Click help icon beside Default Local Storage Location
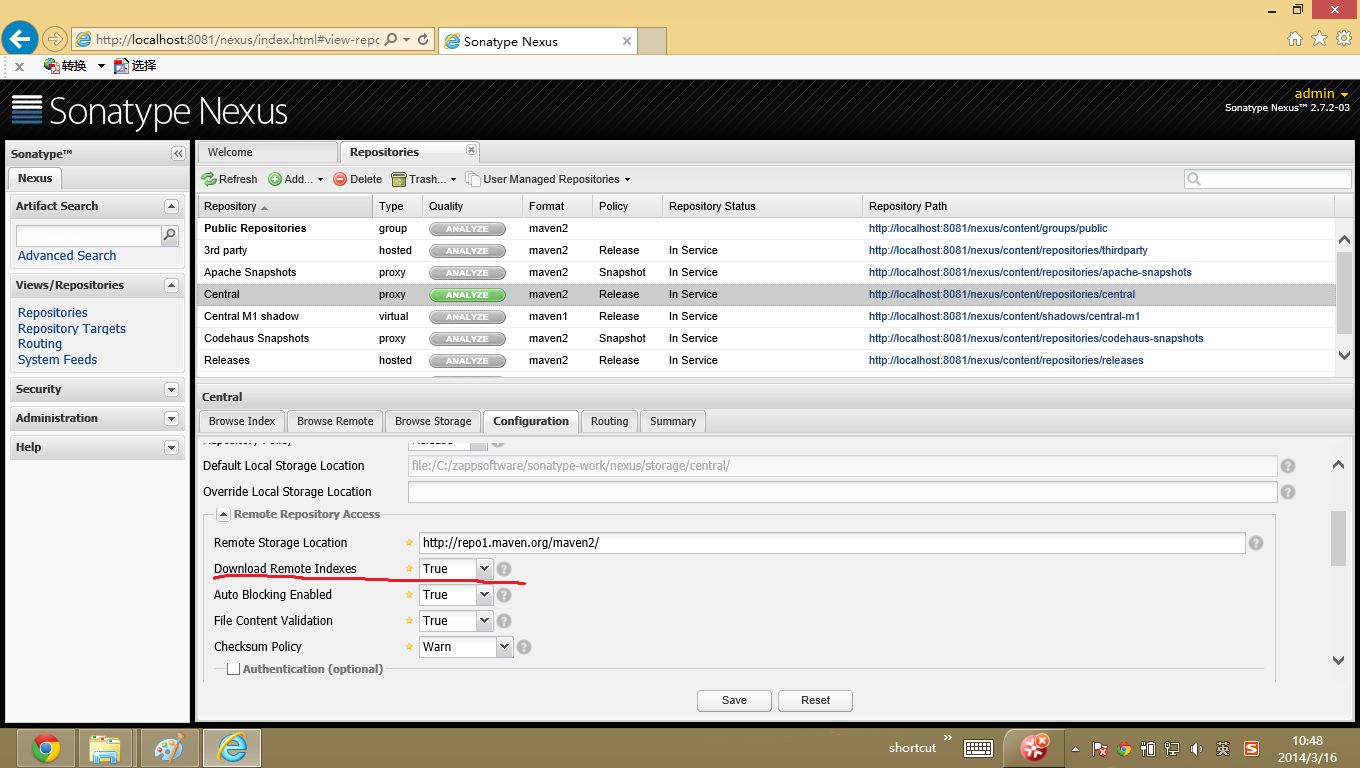1360x768 pixels. pos(1288,466)
